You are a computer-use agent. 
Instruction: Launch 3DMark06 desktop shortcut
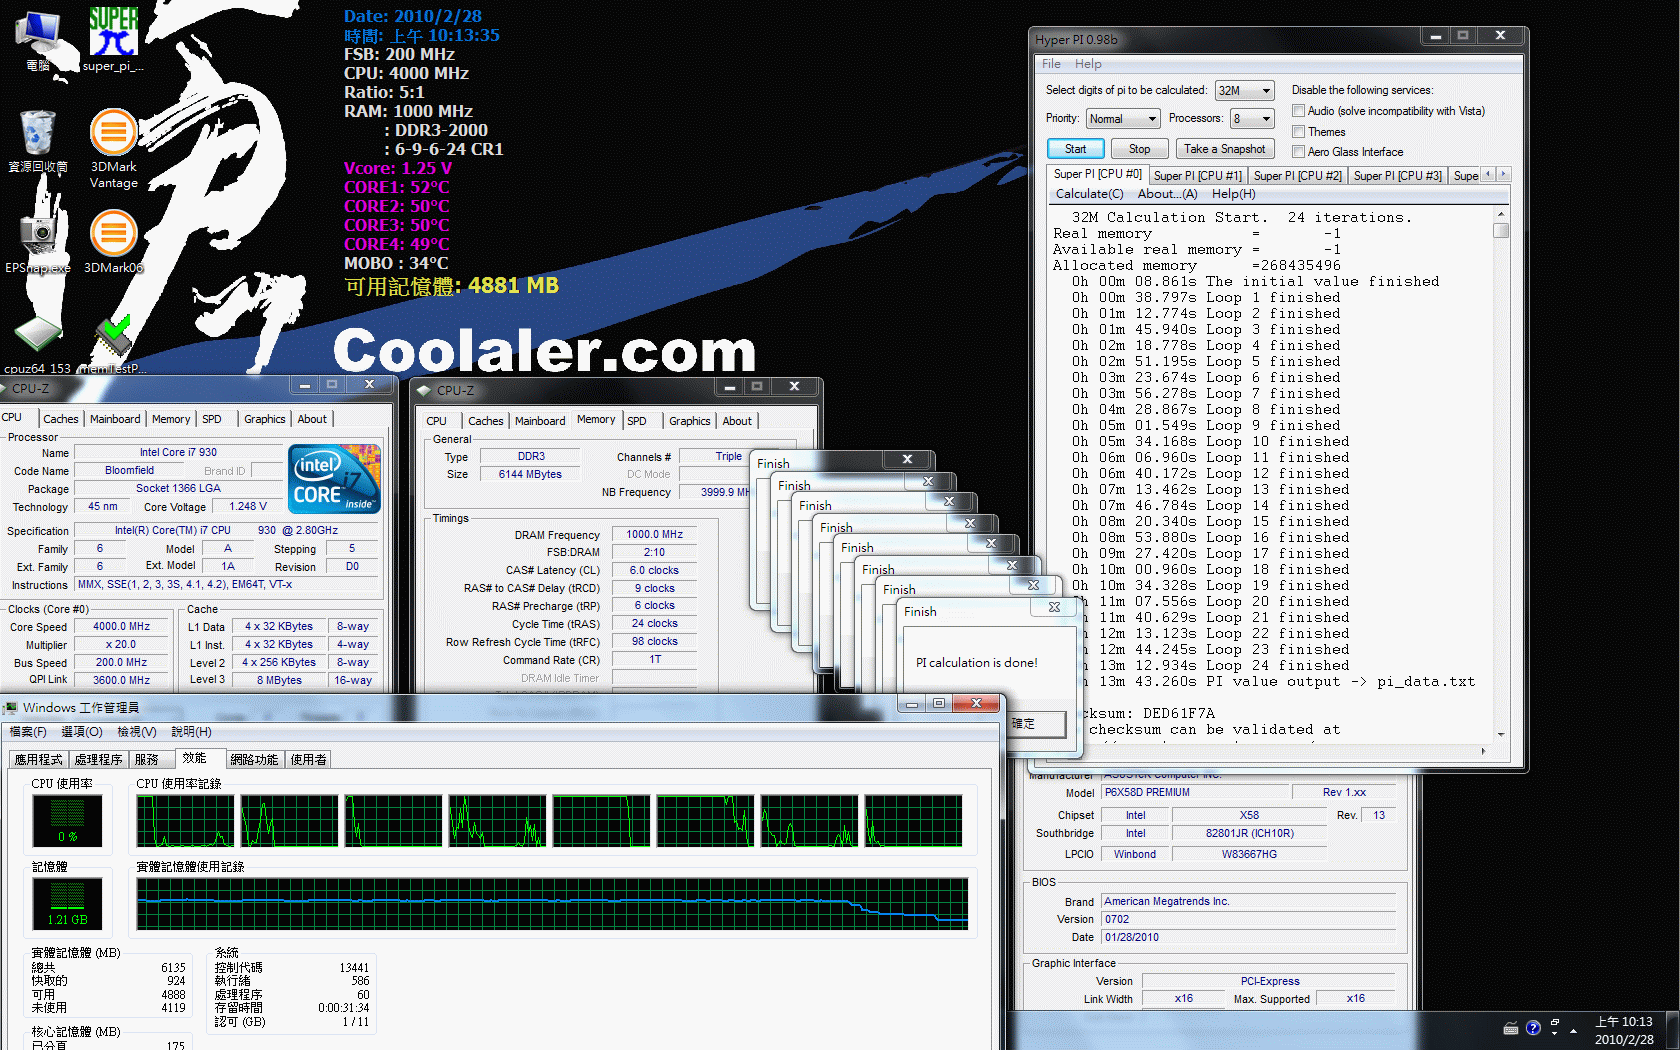click(x=113, y=240)
